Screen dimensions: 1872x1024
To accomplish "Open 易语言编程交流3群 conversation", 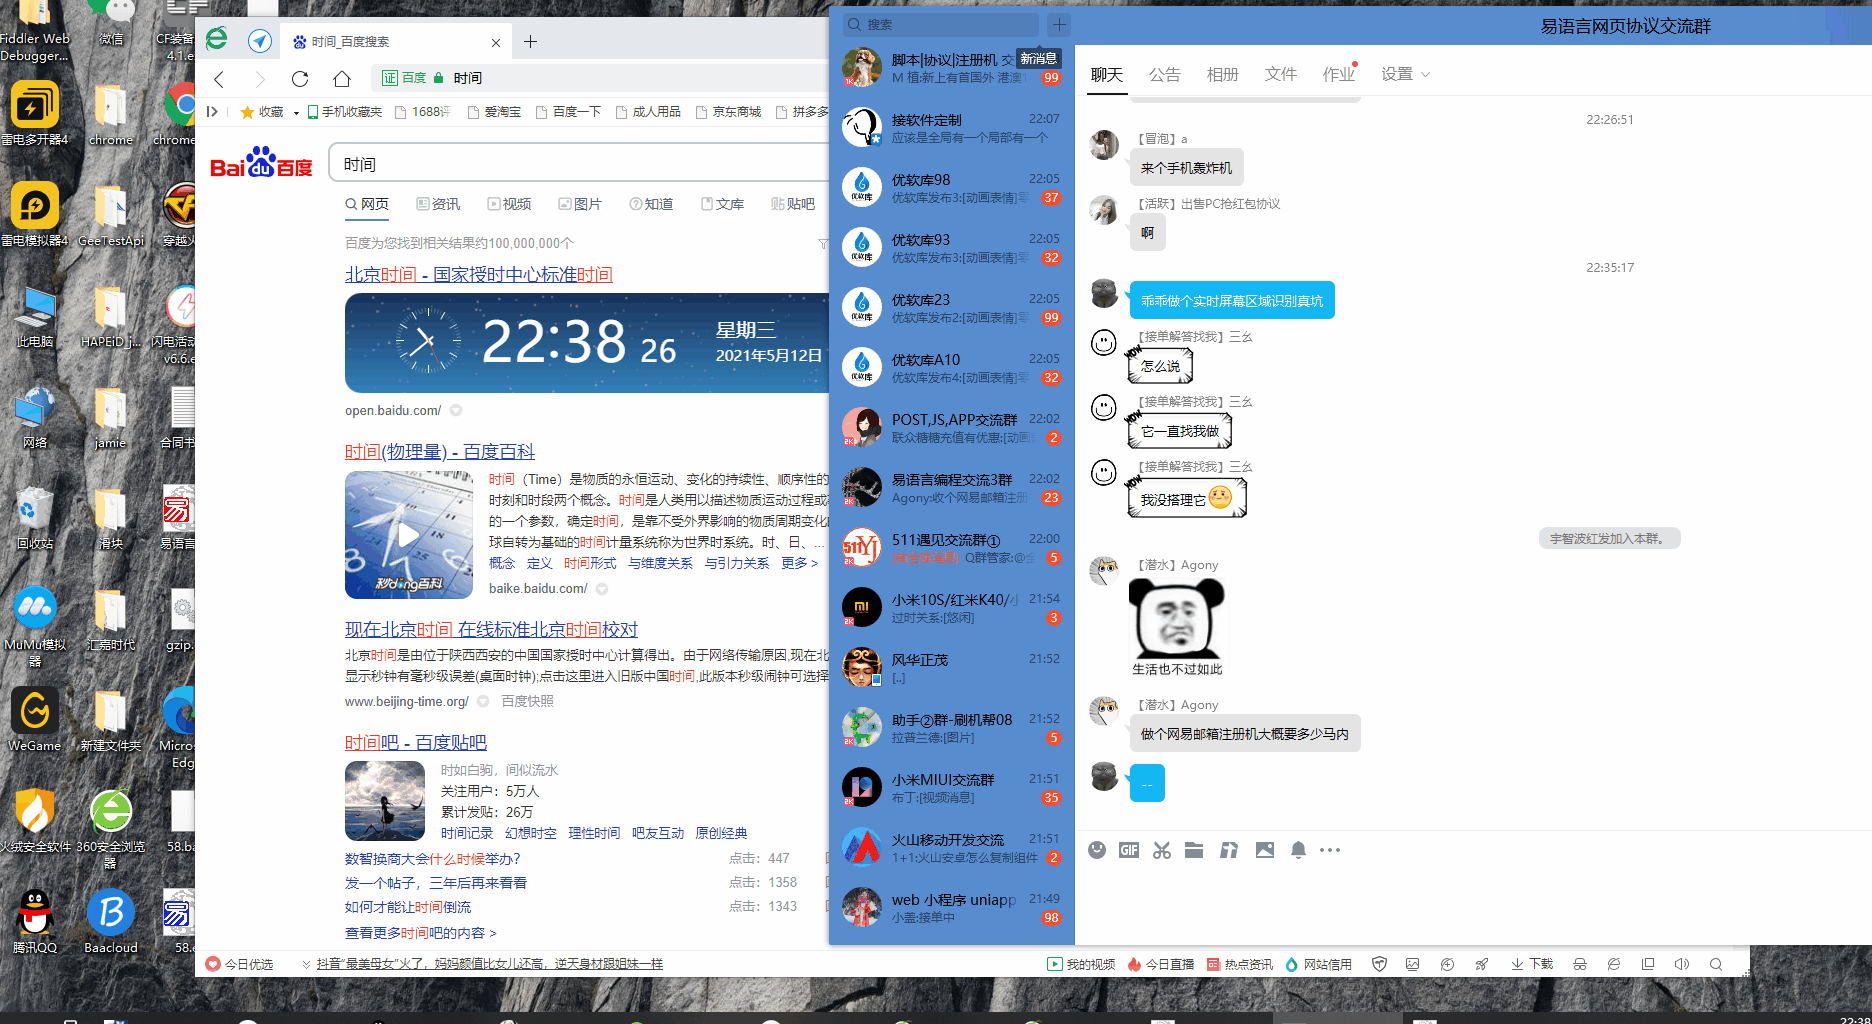I will click(x=952, y=488).
